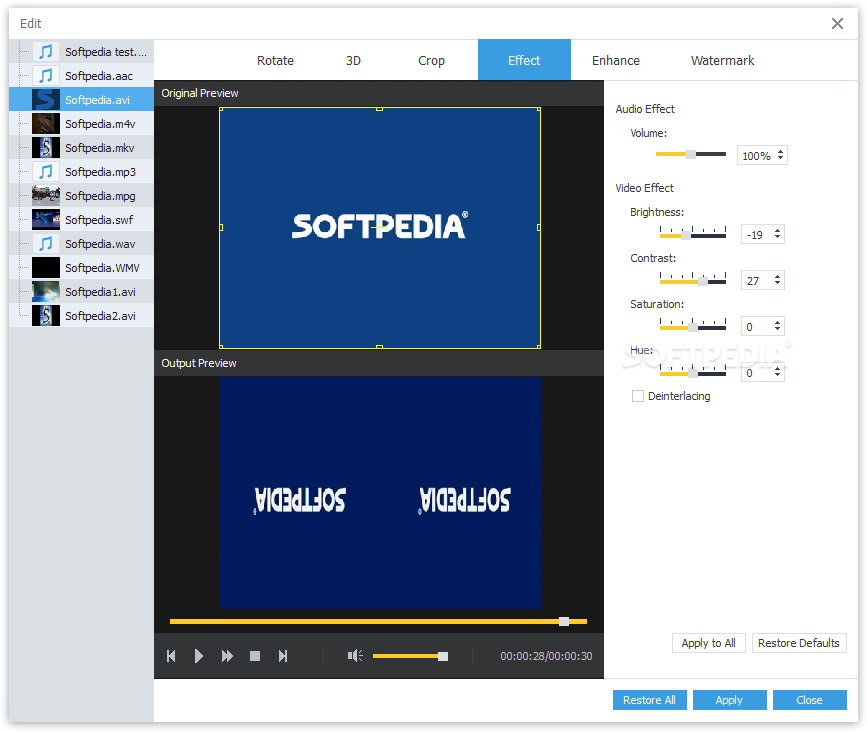Switch to the Crop tab
Screen dimensions: 867x732
point(431,60)
